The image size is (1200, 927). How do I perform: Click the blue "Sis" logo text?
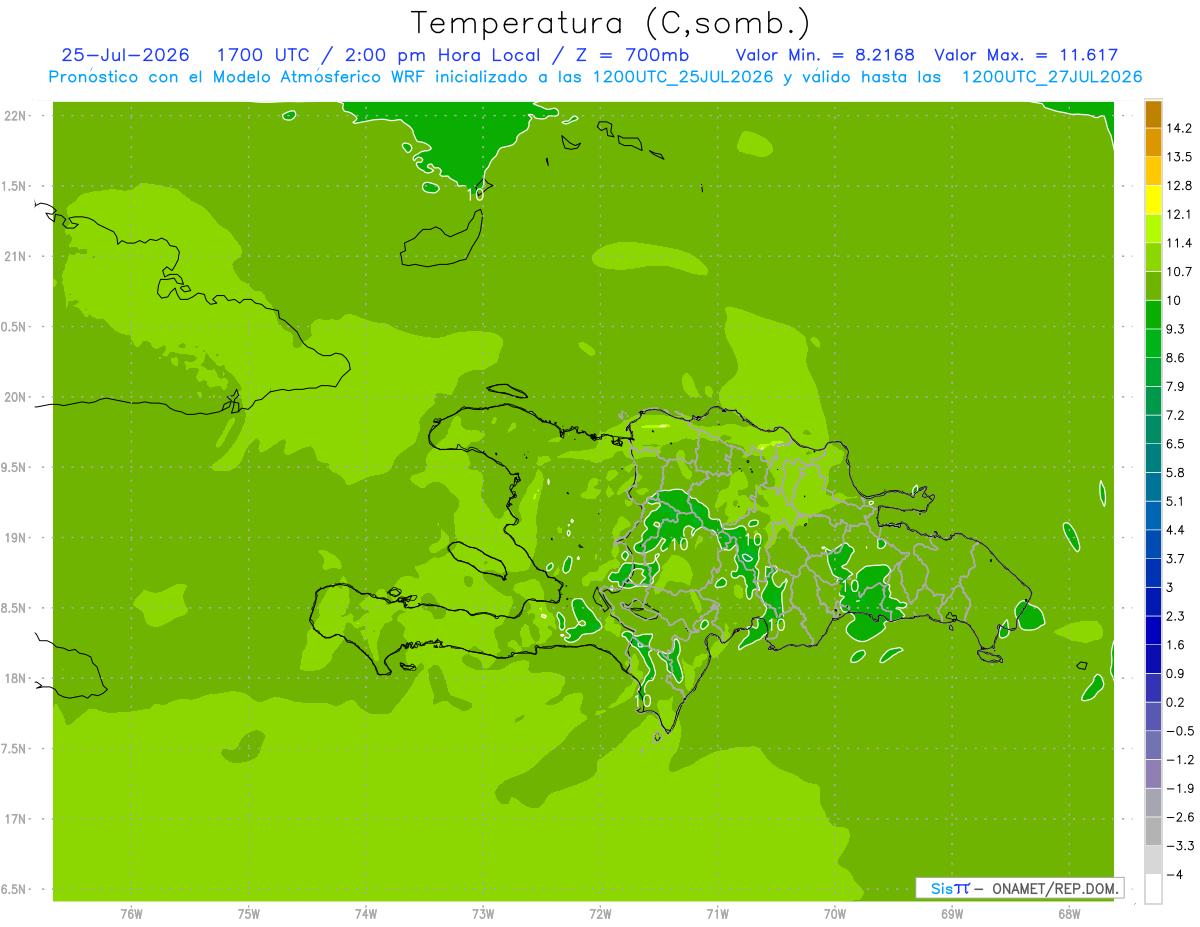[942, 888]
